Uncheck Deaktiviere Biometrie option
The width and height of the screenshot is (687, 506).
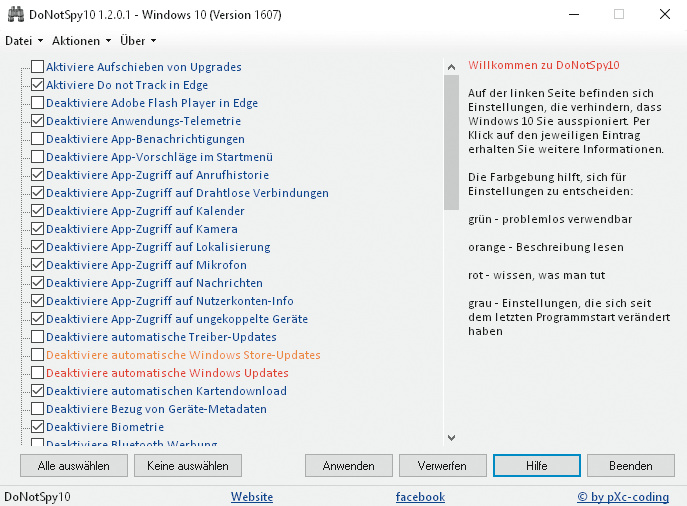pos(37,427)
